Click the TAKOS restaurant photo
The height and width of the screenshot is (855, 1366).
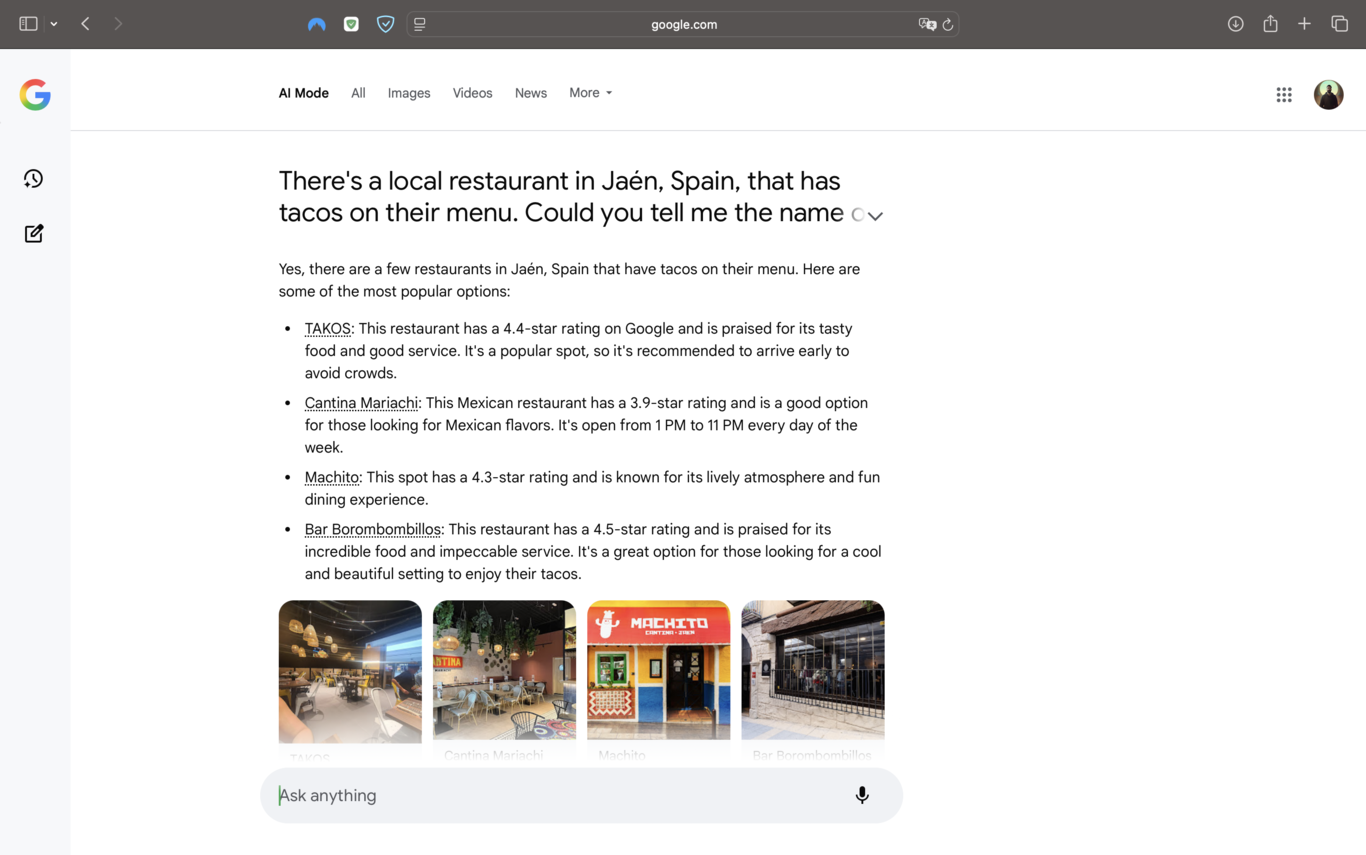350,672
